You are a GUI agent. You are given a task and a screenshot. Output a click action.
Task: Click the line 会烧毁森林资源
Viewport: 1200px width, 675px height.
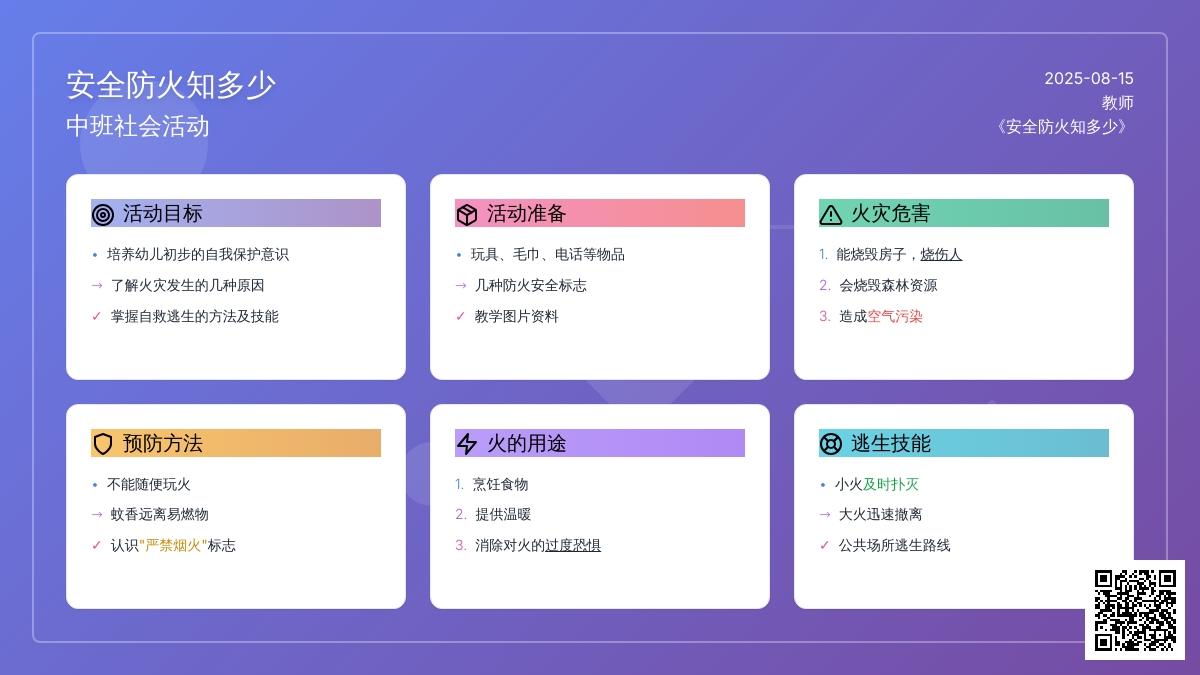coord(888,285)
